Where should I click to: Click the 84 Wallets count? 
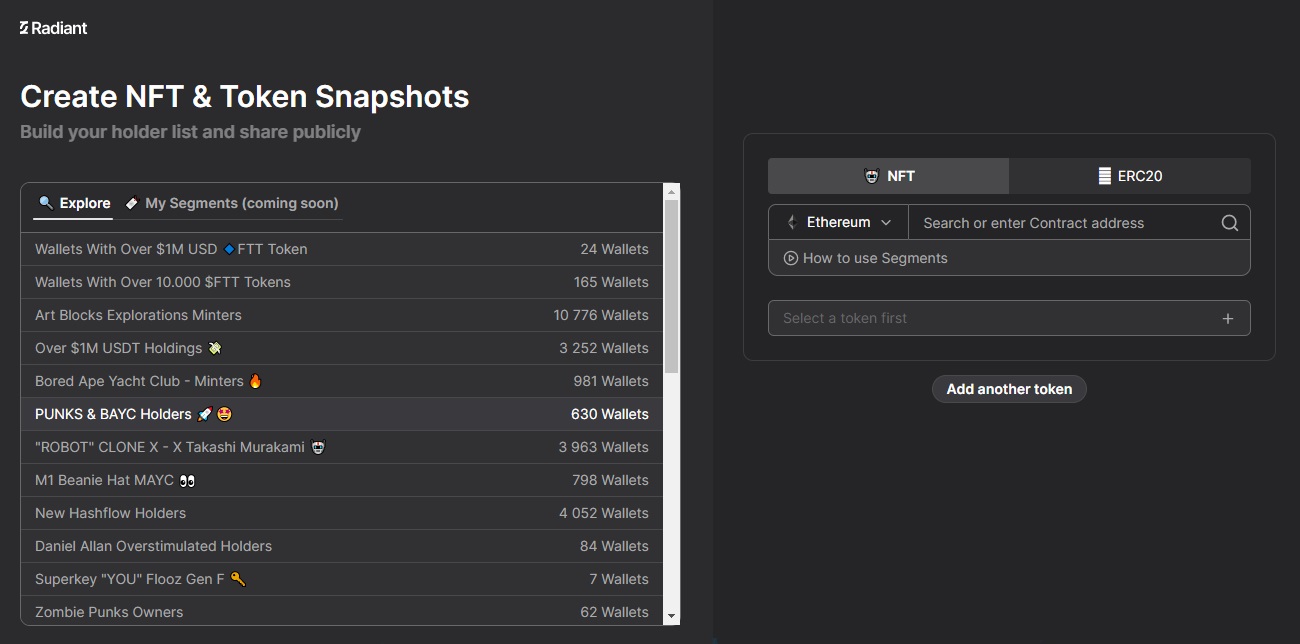click(x=615, y=546)
